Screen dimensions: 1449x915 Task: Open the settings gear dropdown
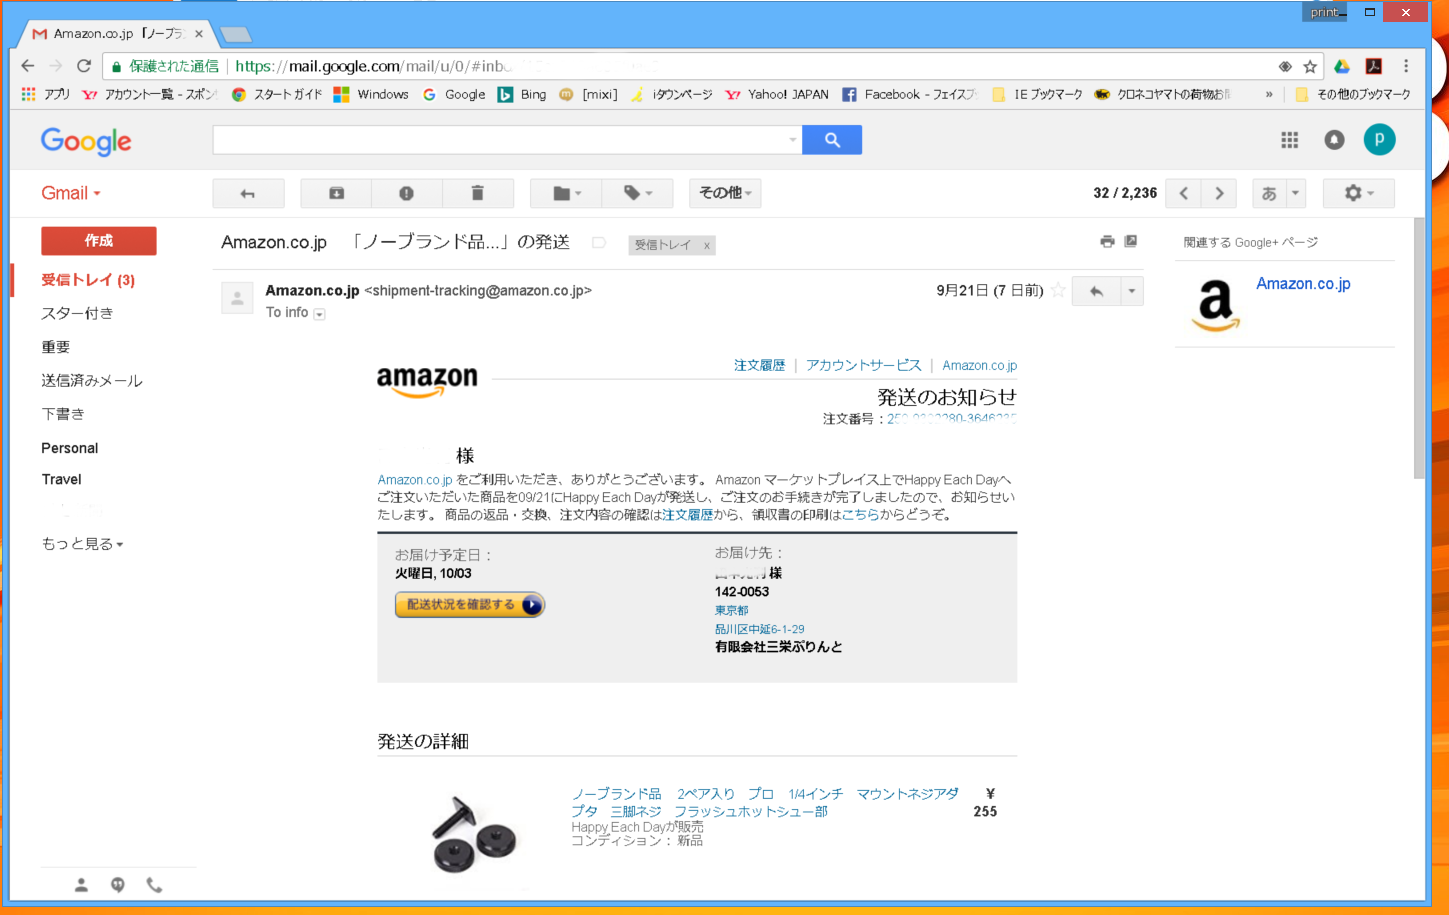pyautogui.click(x=1358, y=193)
